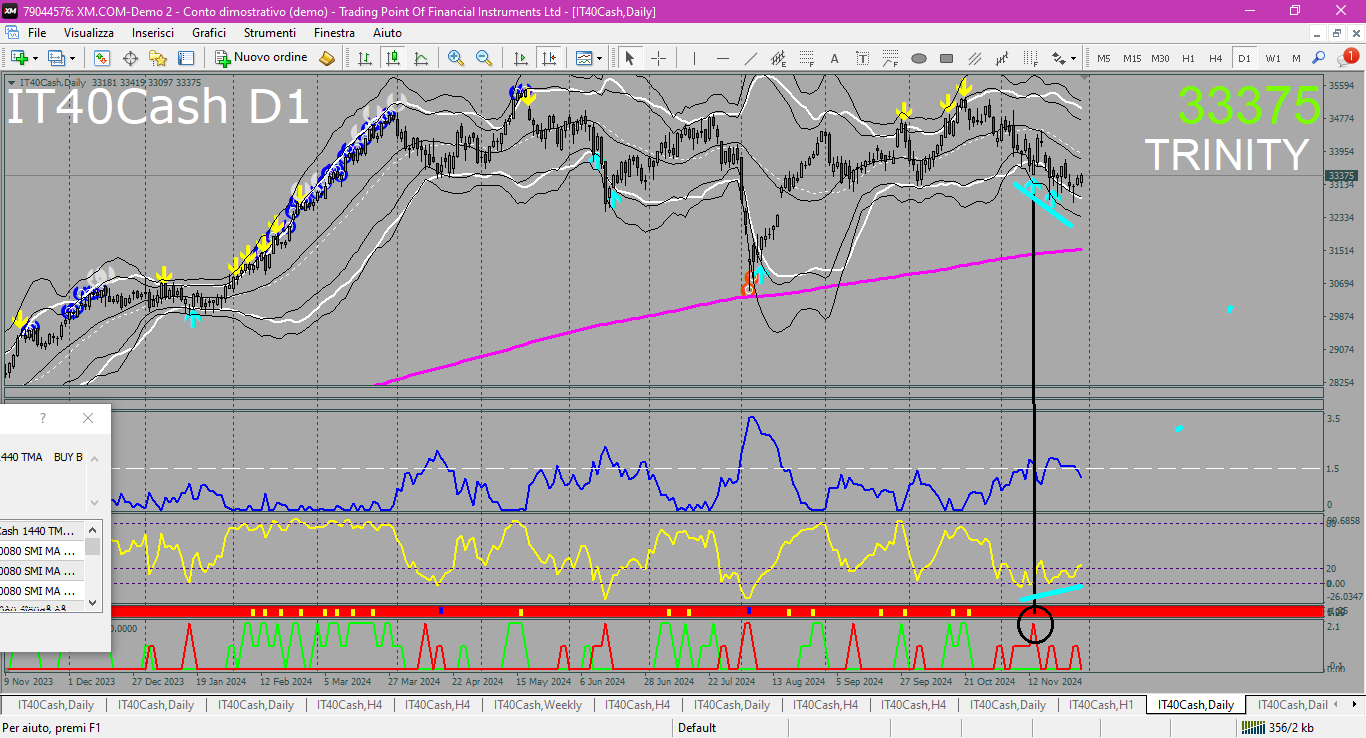Expand the Indicators list dropdown arrow
This screenshot has width=1366, height=738.
(599, 58)
